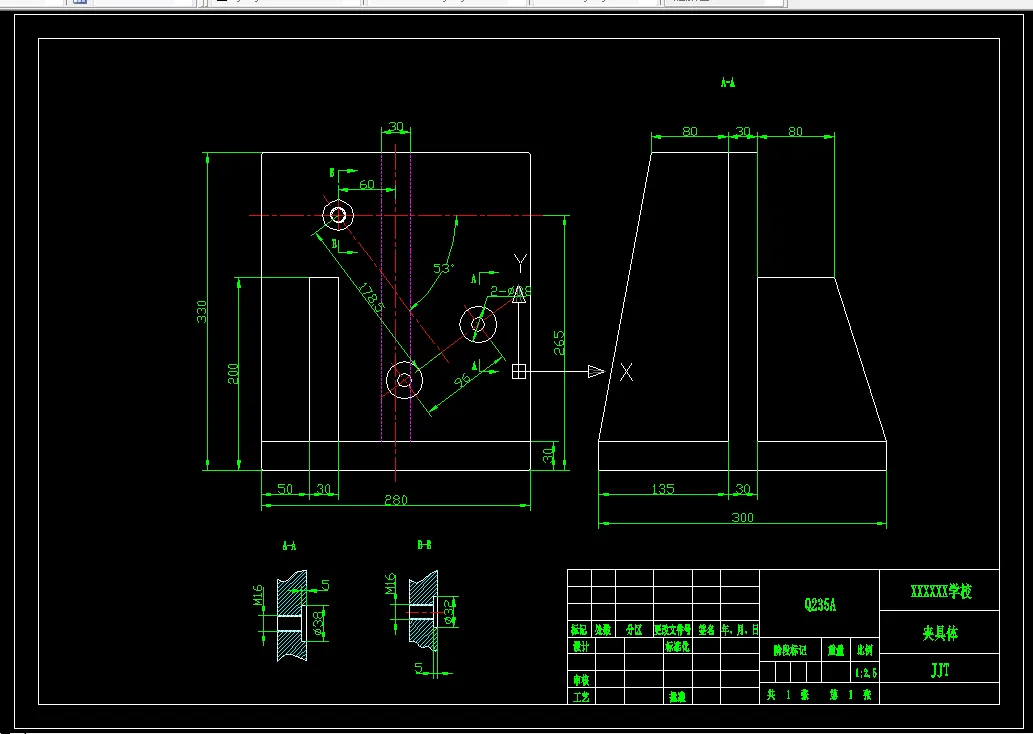Click the ø38 counterbore dimension
This screenshot has height=734, width=1033.
pyautogui.click(x=318, y=623)
